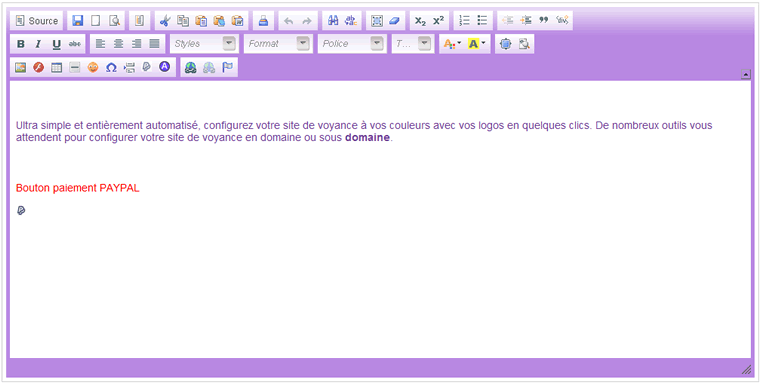The width and height of the screenshot is (760, 383).
Task: Center align the text
Action: tap(118, 44)
